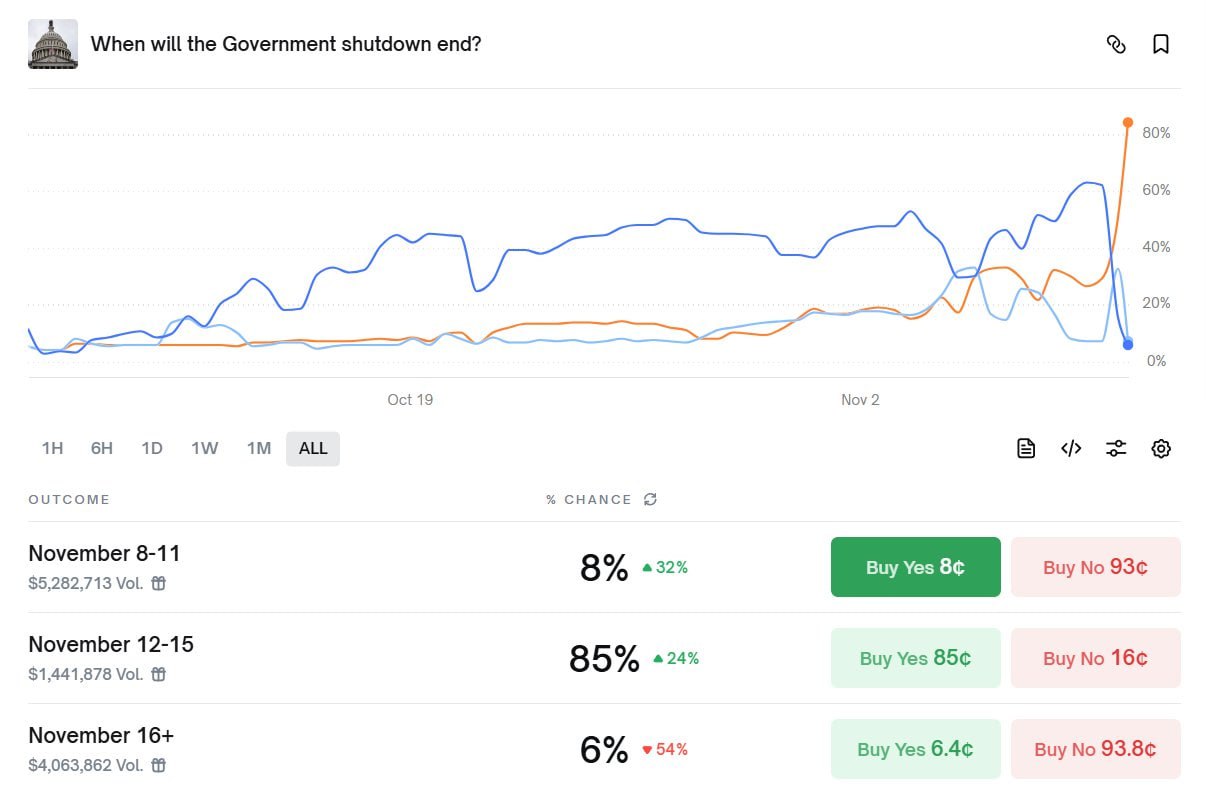Open chart filter sliders icon
1206x812 pixels.
pos(1116,448)
